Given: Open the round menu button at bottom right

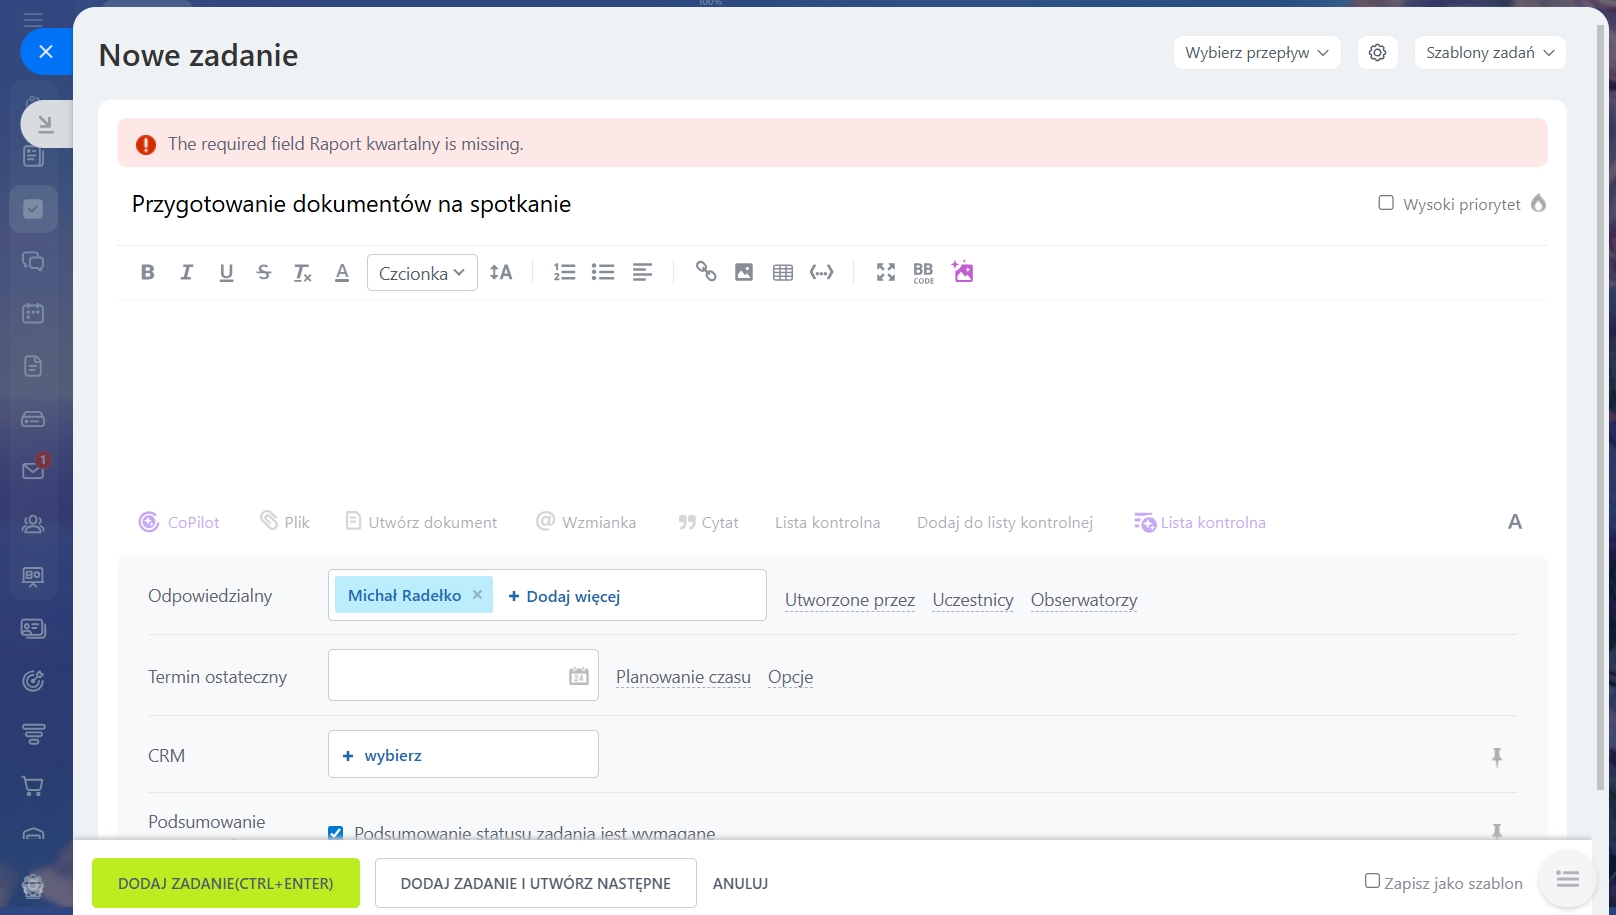Looking at the screenshot, I should click(1567, 879).
